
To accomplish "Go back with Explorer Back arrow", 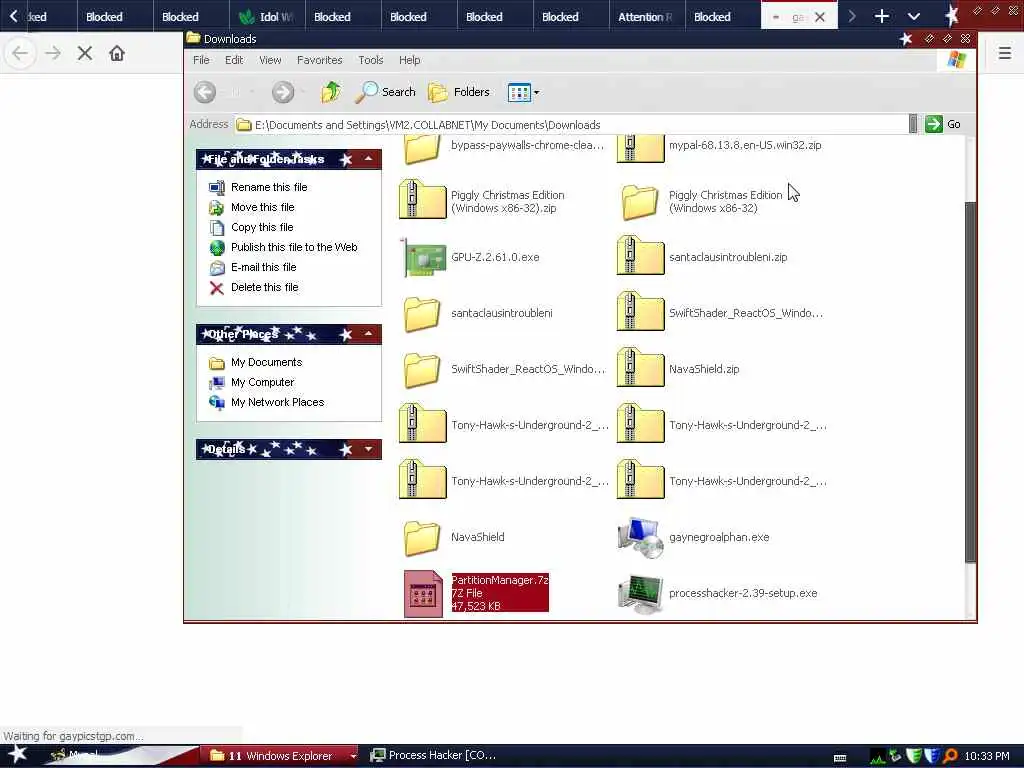I will pyautogui.click(x=205, y=92).
